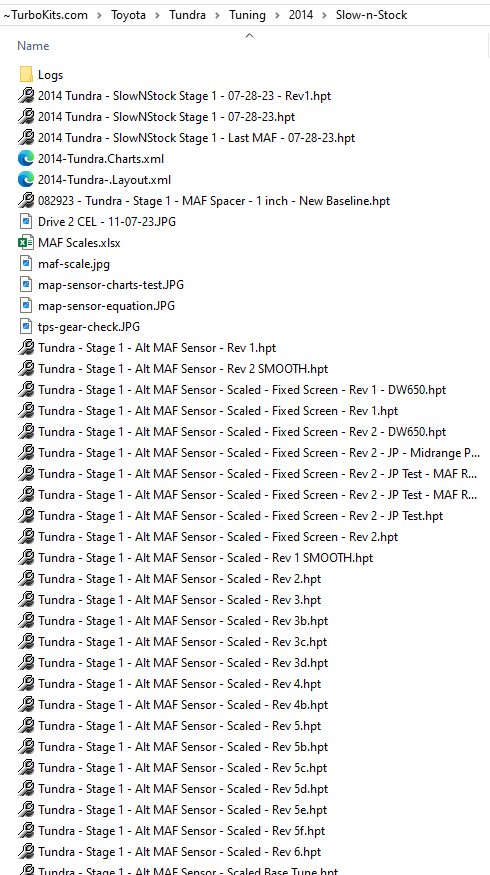The height and width of the screenshot is (875, 490).
Task: Click the HPT icon for Scaled Rev 6
Action: (26, 852)
